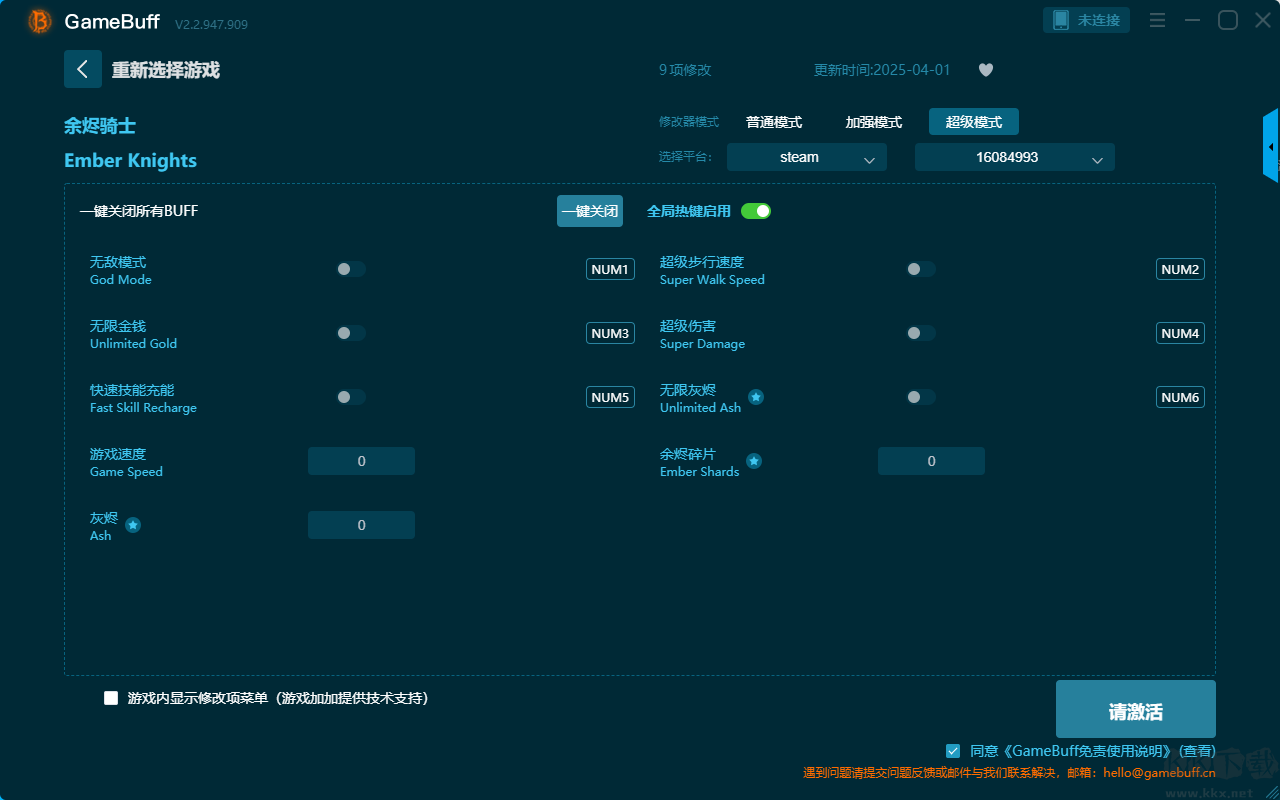
Task: Open the (查看) disclaimer link
Action: [1197, 751]
